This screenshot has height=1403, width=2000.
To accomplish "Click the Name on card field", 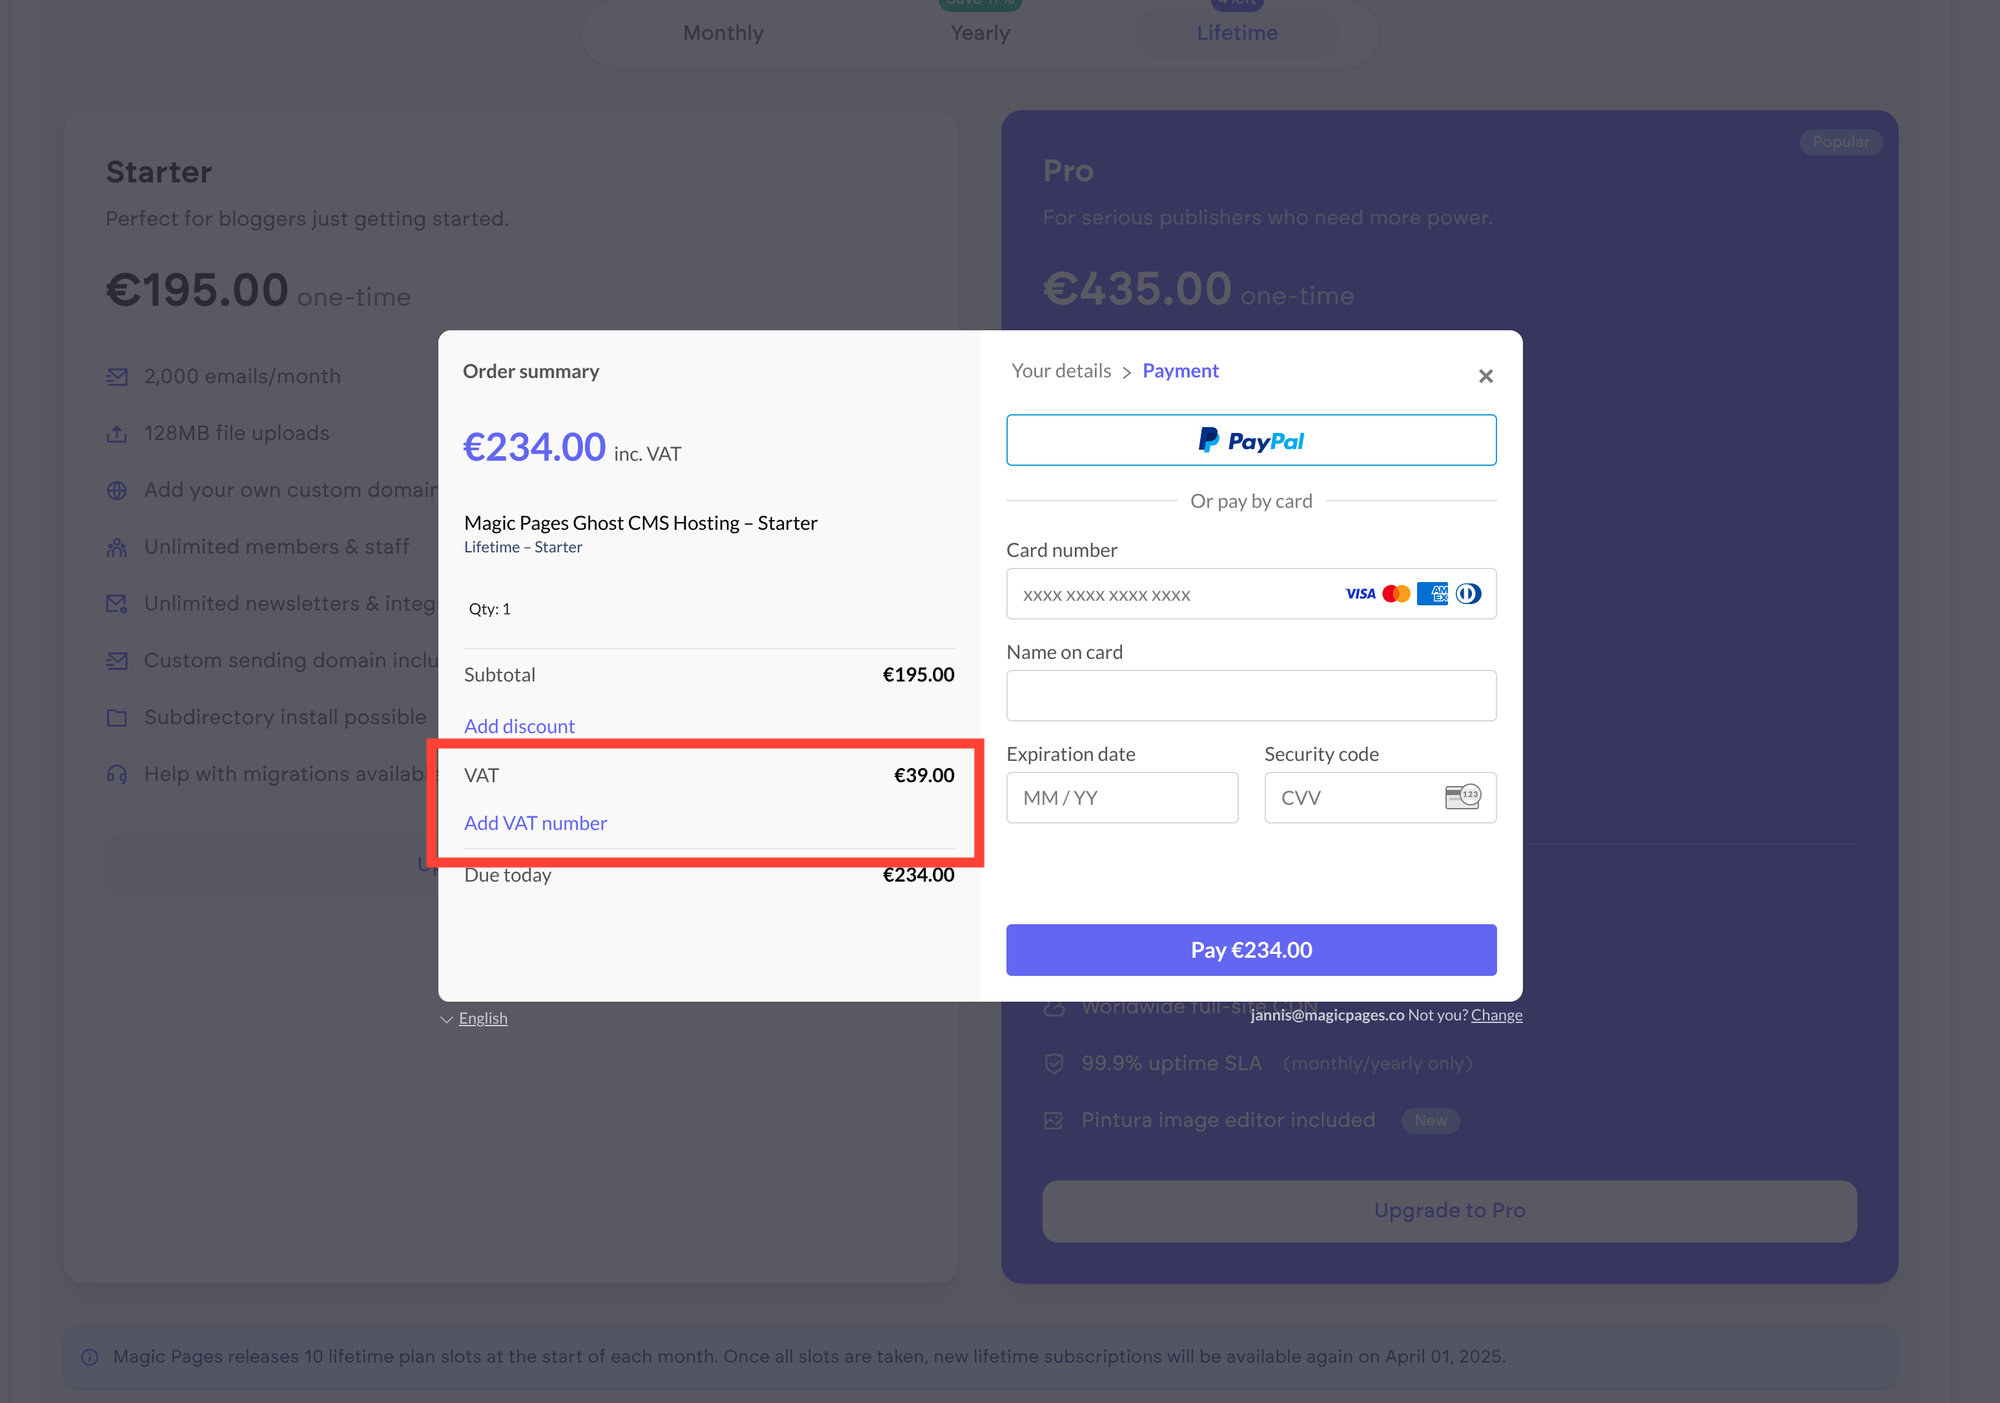I will click(1251, 696).
